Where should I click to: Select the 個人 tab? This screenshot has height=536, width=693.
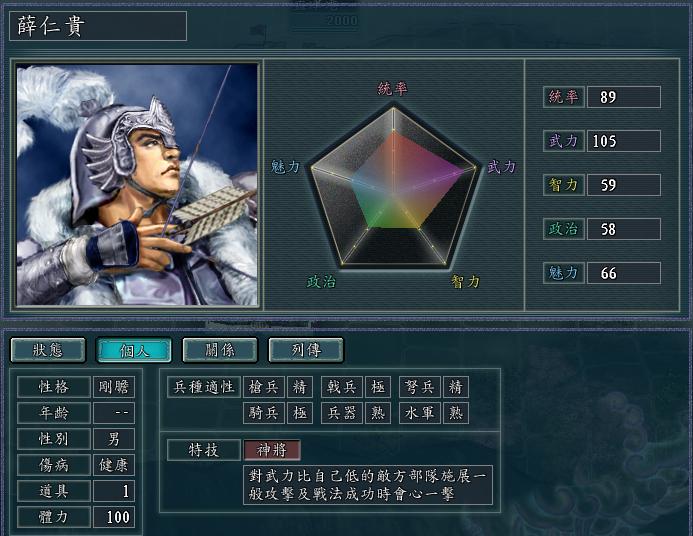pyautogui.click(x=134, y=350)
